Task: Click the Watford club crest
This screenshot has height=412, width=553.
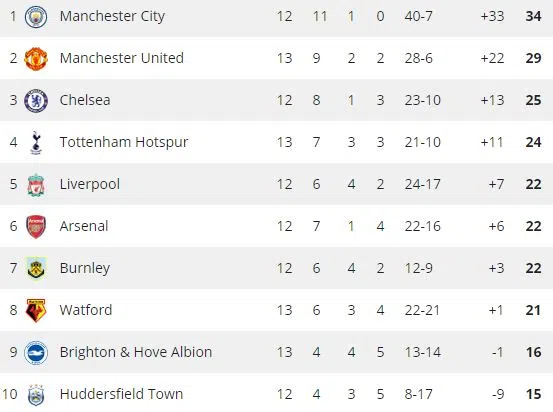Action: (36, 310)
